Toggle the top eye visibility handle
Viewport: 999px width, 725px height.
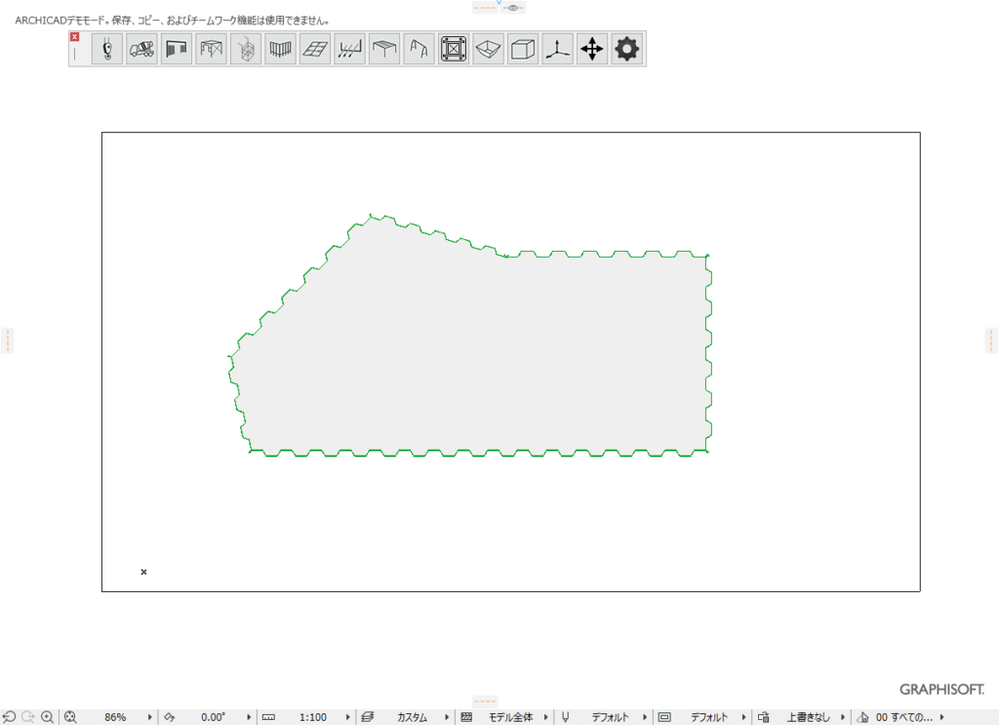point(513,8)
